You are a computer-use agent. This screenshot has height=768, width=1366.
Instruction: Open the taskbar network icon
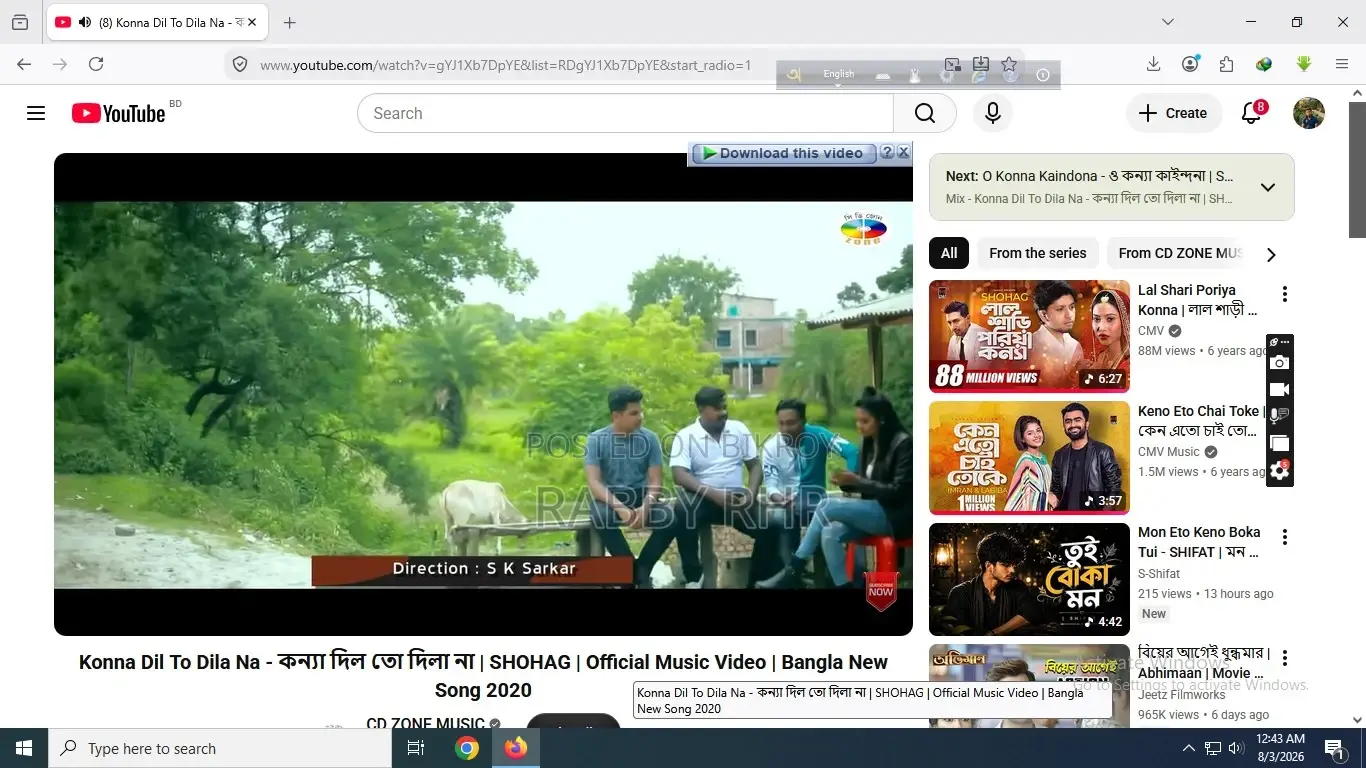tap(1212, 748)
